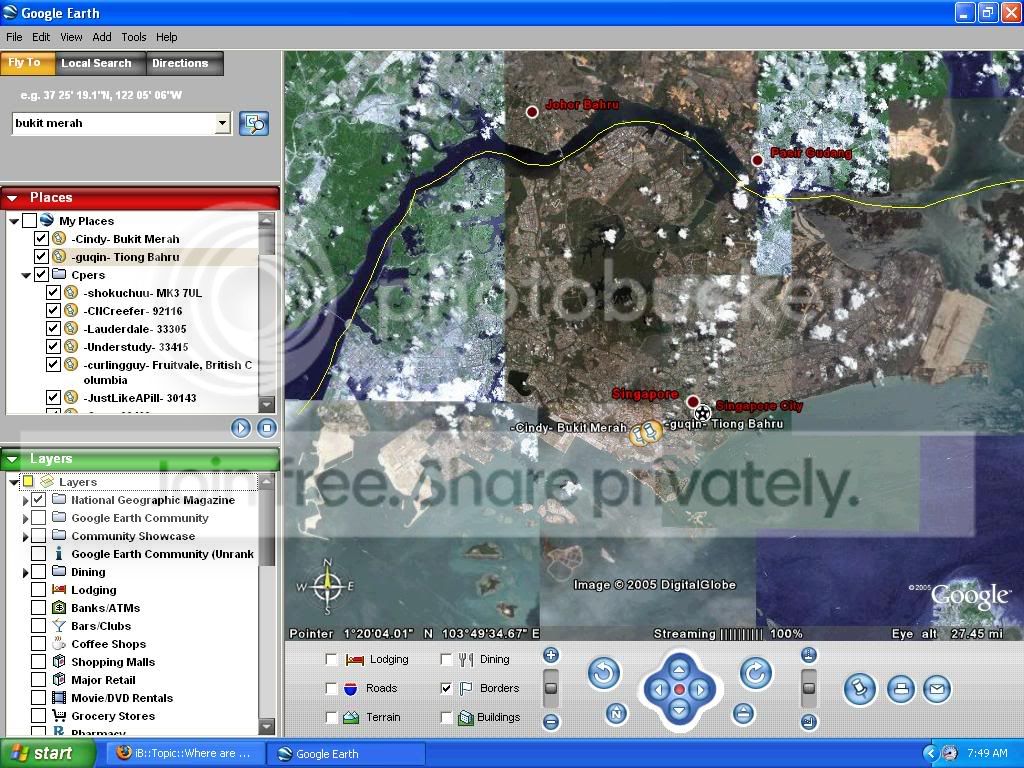This screenshot has width=1024, height=768.
Task: Pan up with the navigation arrow
Action: [679, 669]
